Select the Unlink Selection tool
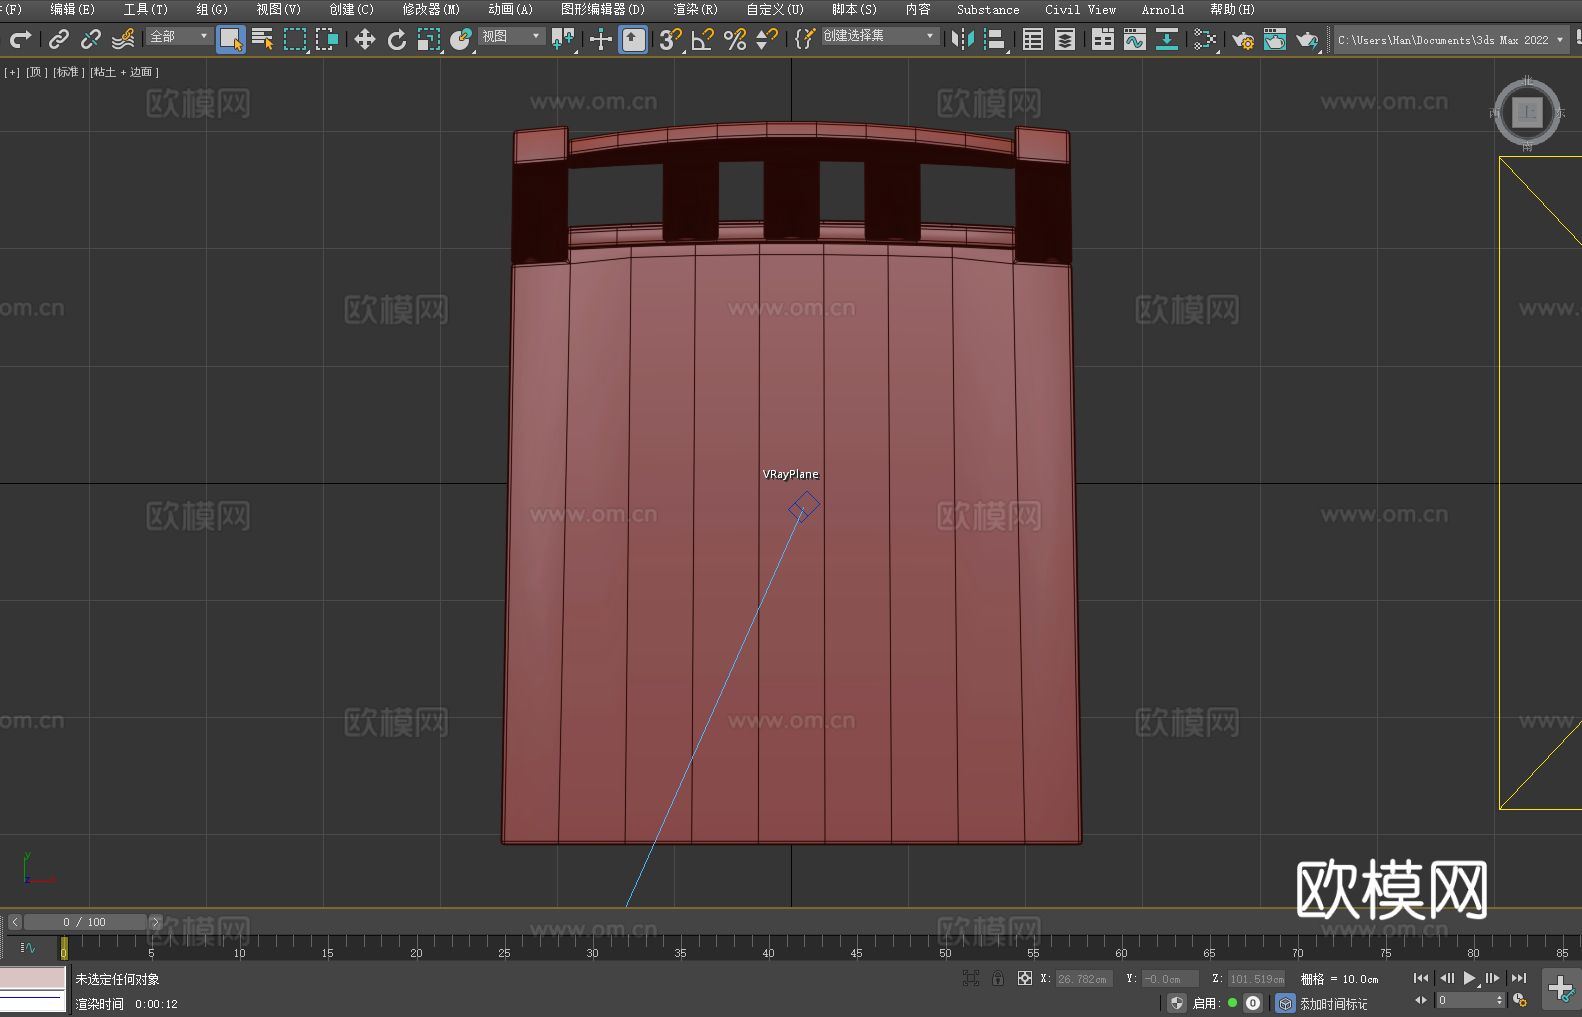1582x1017 pixels. coord(91,40)
